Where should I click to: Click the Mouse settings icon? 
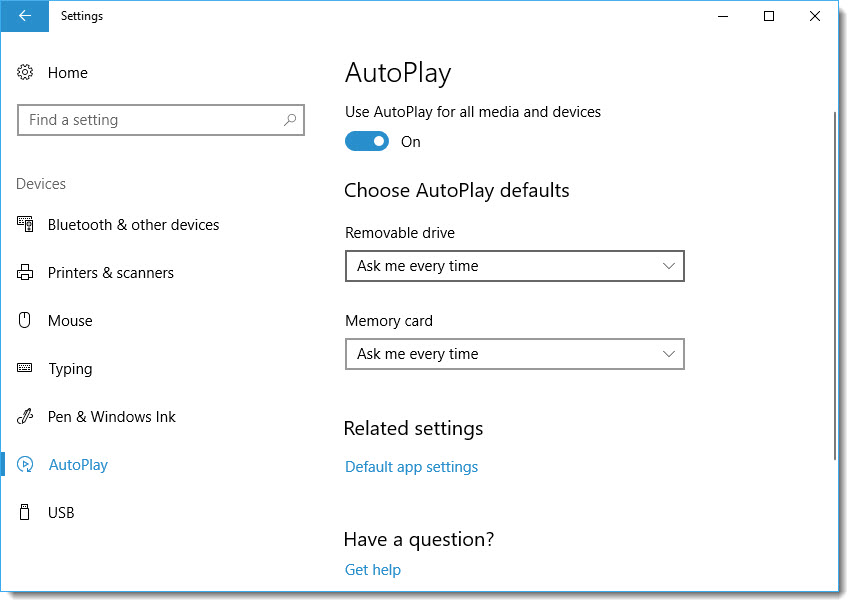pos(24,320)
